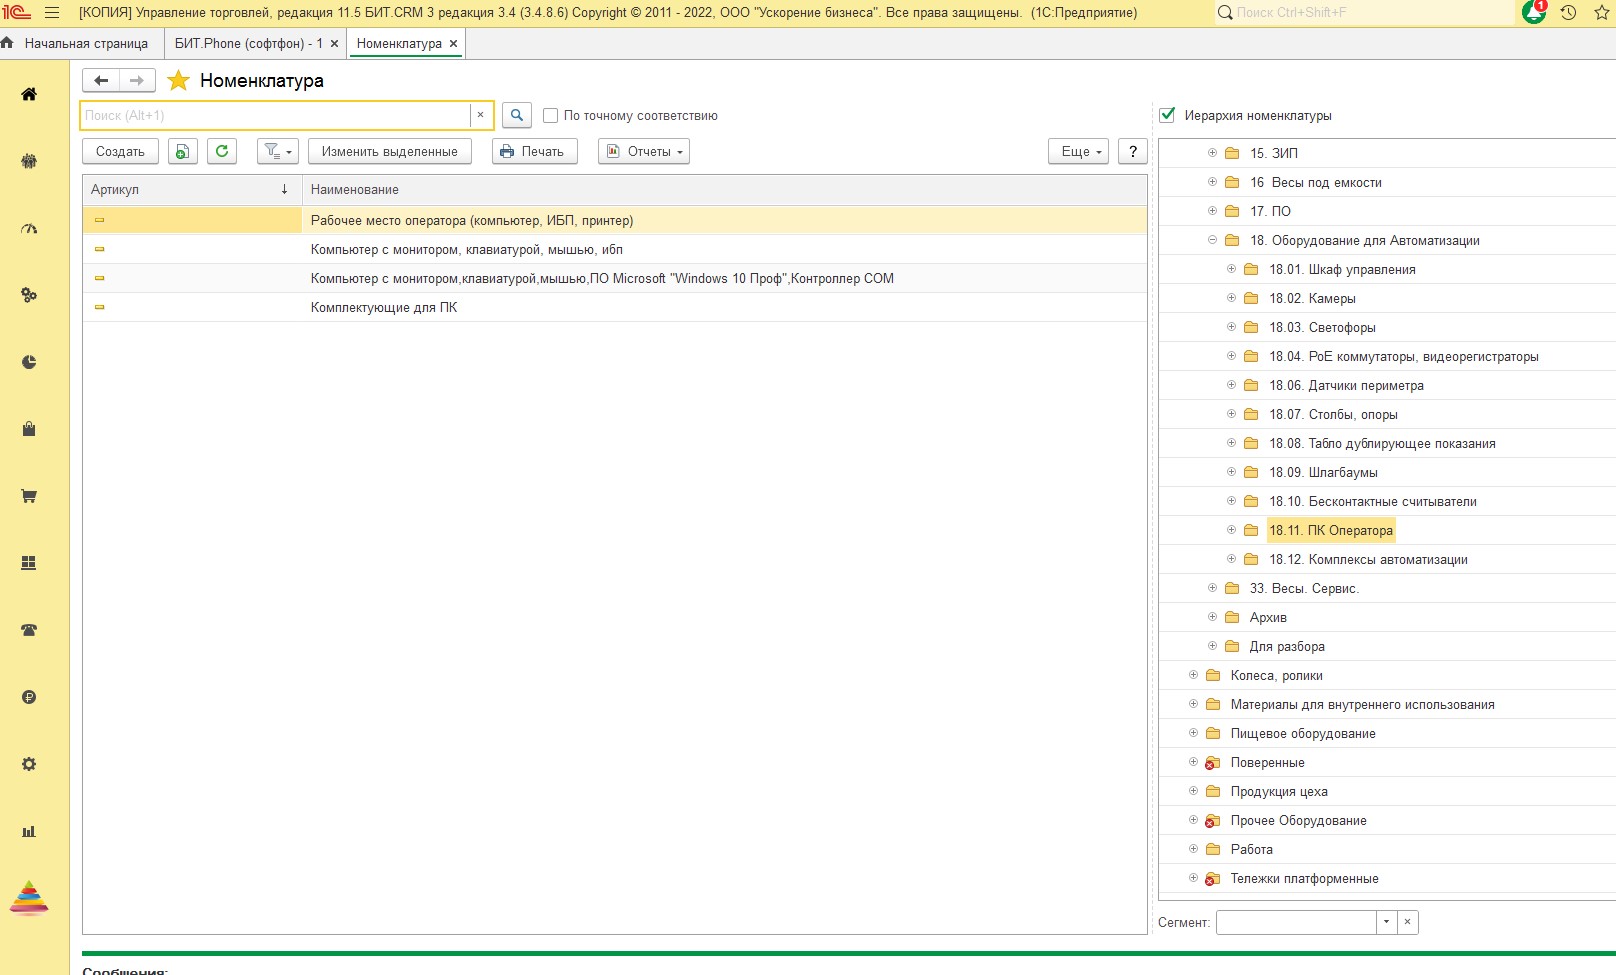Click the nomenclature search input field

pyautogui.click(x=275, y=115)
